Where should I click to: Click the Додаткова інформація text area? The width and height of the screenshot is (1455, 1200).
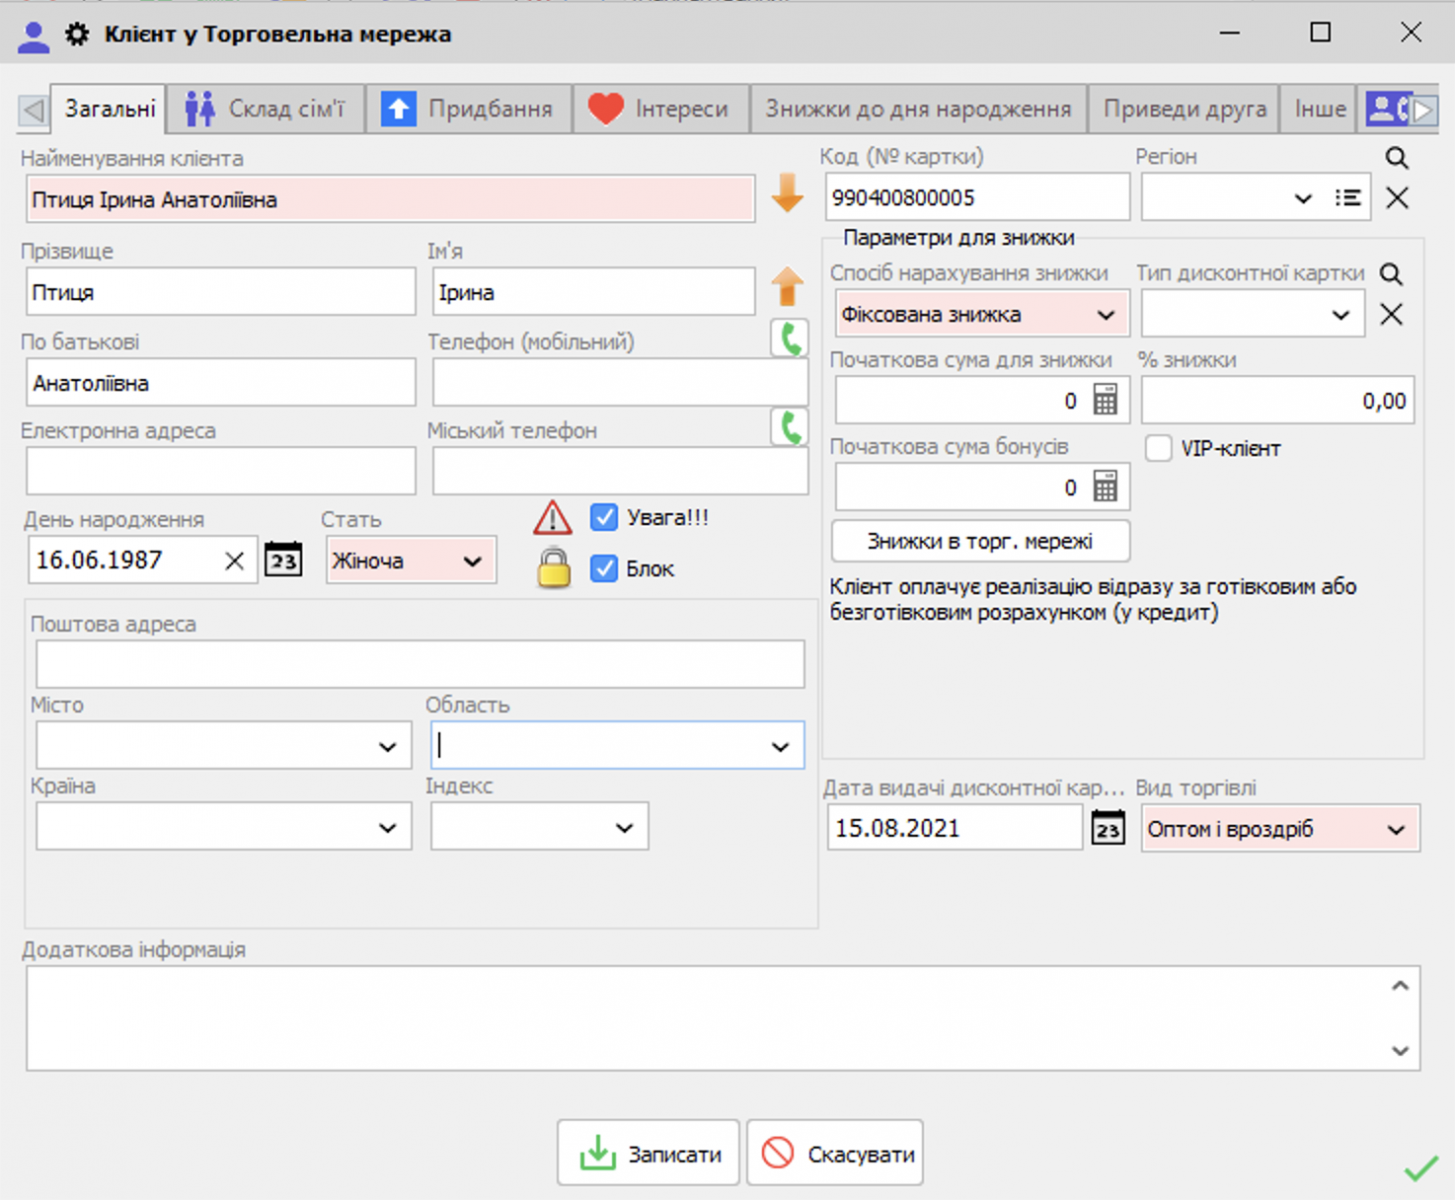pyautogui.click(x=723, y=1018)
